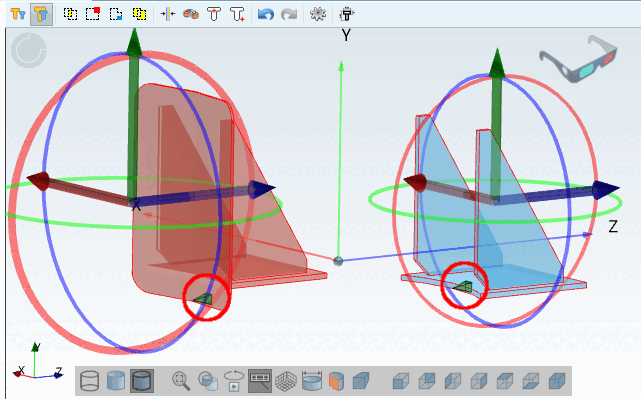Toggle the grid mesh display icon
Viewport: 641px width, 399px height.
pyautogui.click(x=286, y=381)
